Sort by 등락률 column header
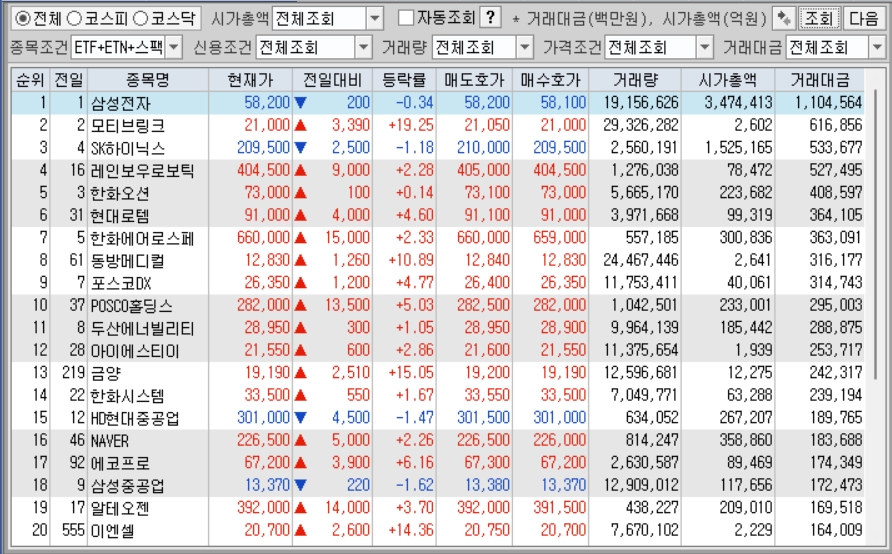The height and width of the screenshot is (554, 892). click(404, 80)
